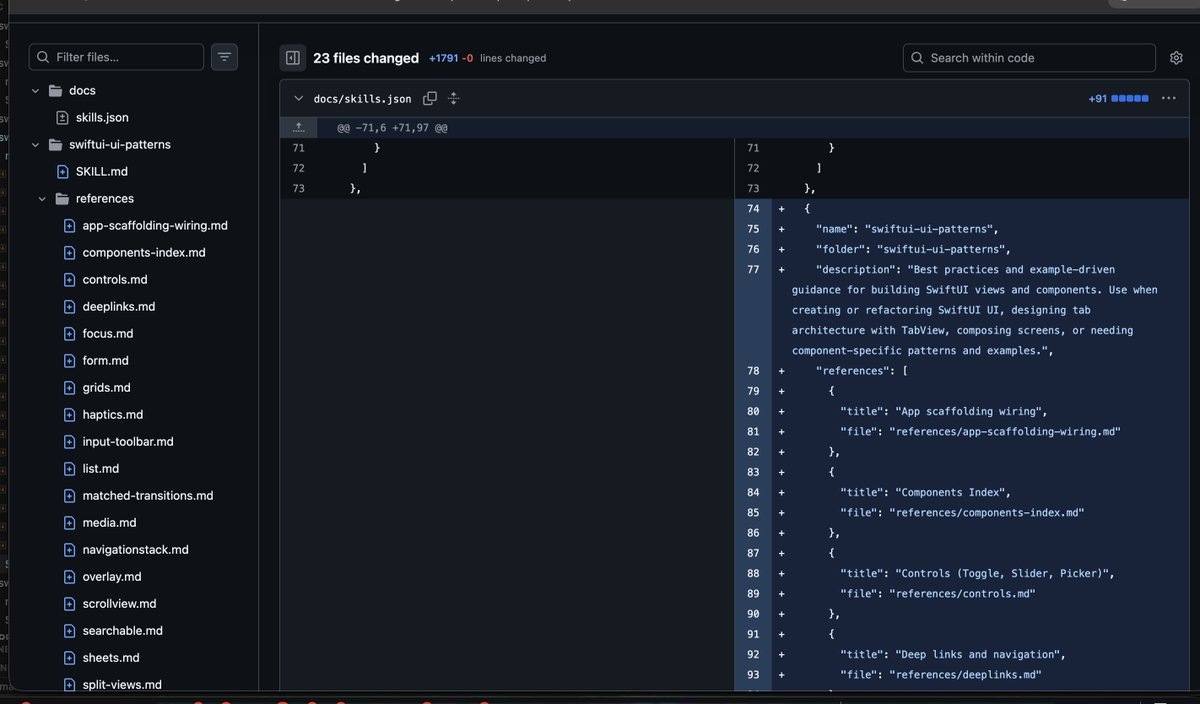Click the hunk header @@ -71,6 +71,97 @@
Image resolution: width=1200 pixels, height=704 pixels.
coord(392,128)
